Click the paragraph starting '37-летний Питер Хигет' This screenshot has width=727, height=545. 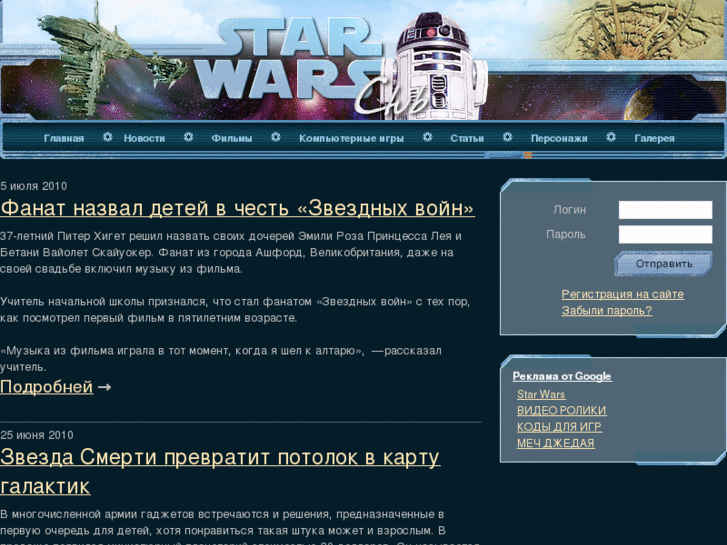click(x=231, y=252)
